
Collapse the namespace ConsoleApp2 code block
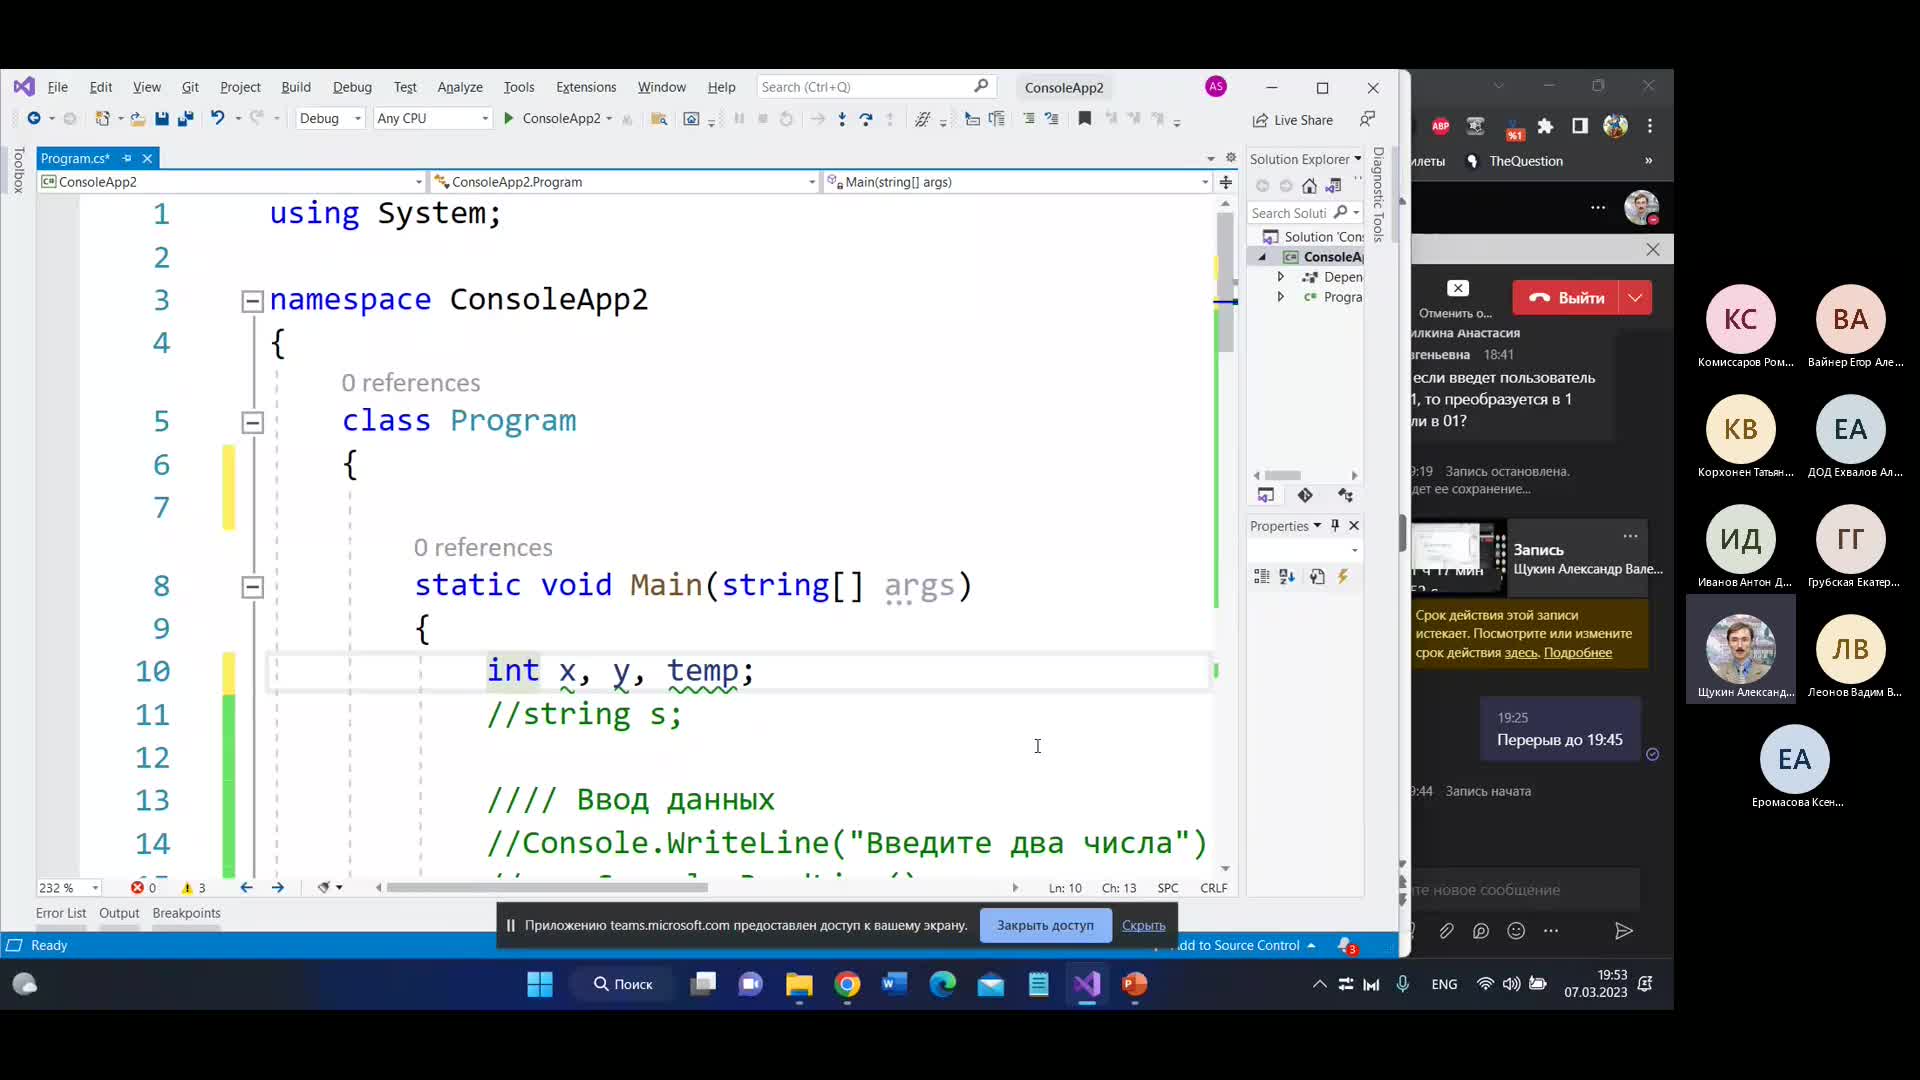pos(253,301)
